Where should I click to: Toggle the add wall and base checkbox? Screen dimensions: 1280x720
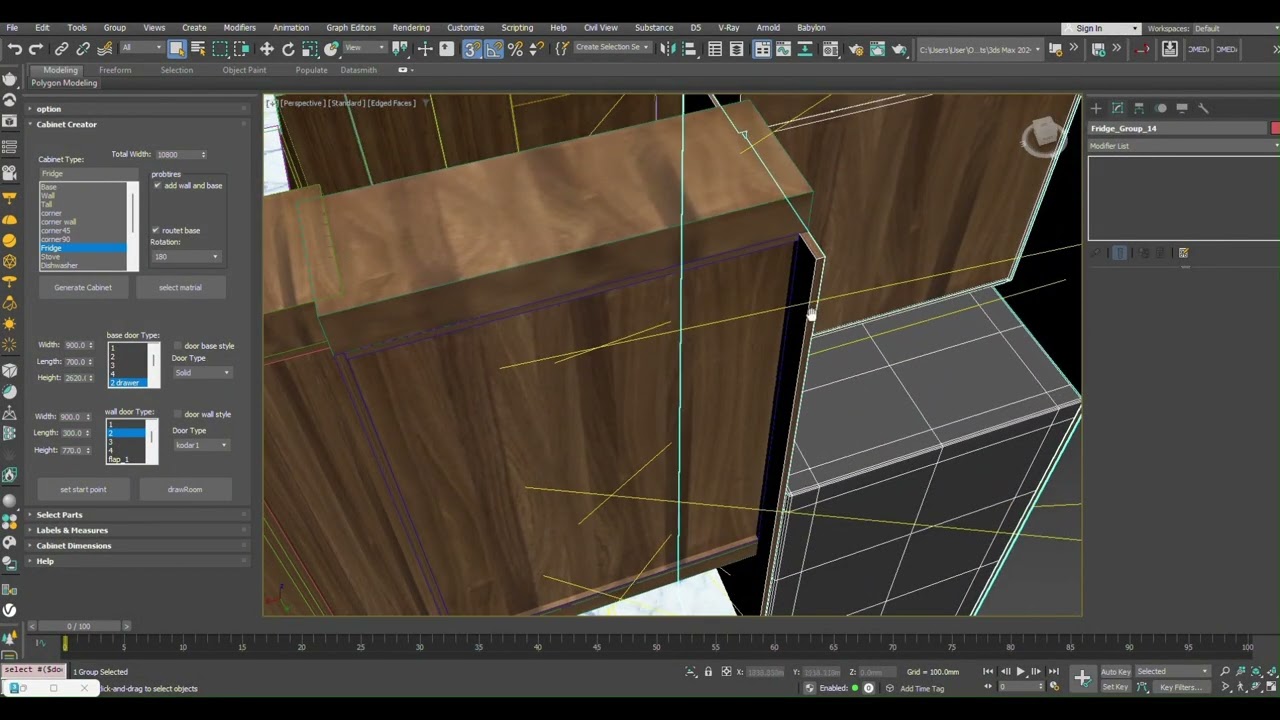(x=157, y=186)
